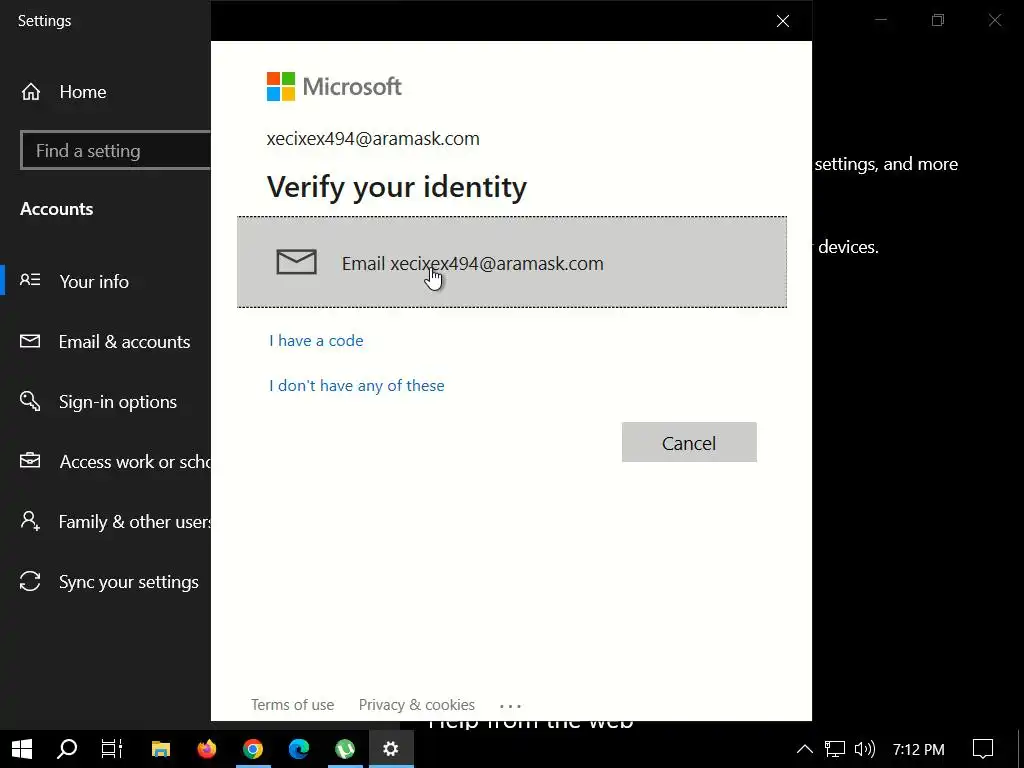Viewport: 1024px width, 768px height.
Task: Click the Settings gear in the taskbar
Action: coord(391,749)
